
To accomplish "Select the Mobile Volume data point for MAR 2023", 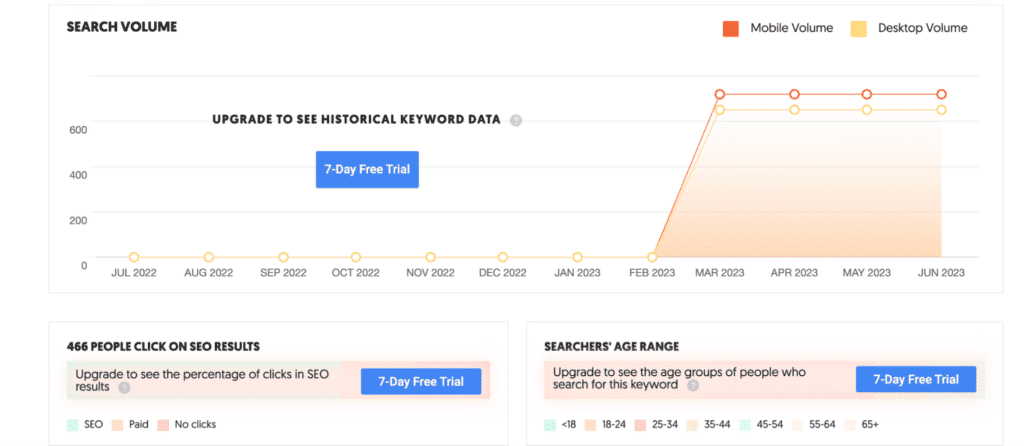I will coord(720,94).
